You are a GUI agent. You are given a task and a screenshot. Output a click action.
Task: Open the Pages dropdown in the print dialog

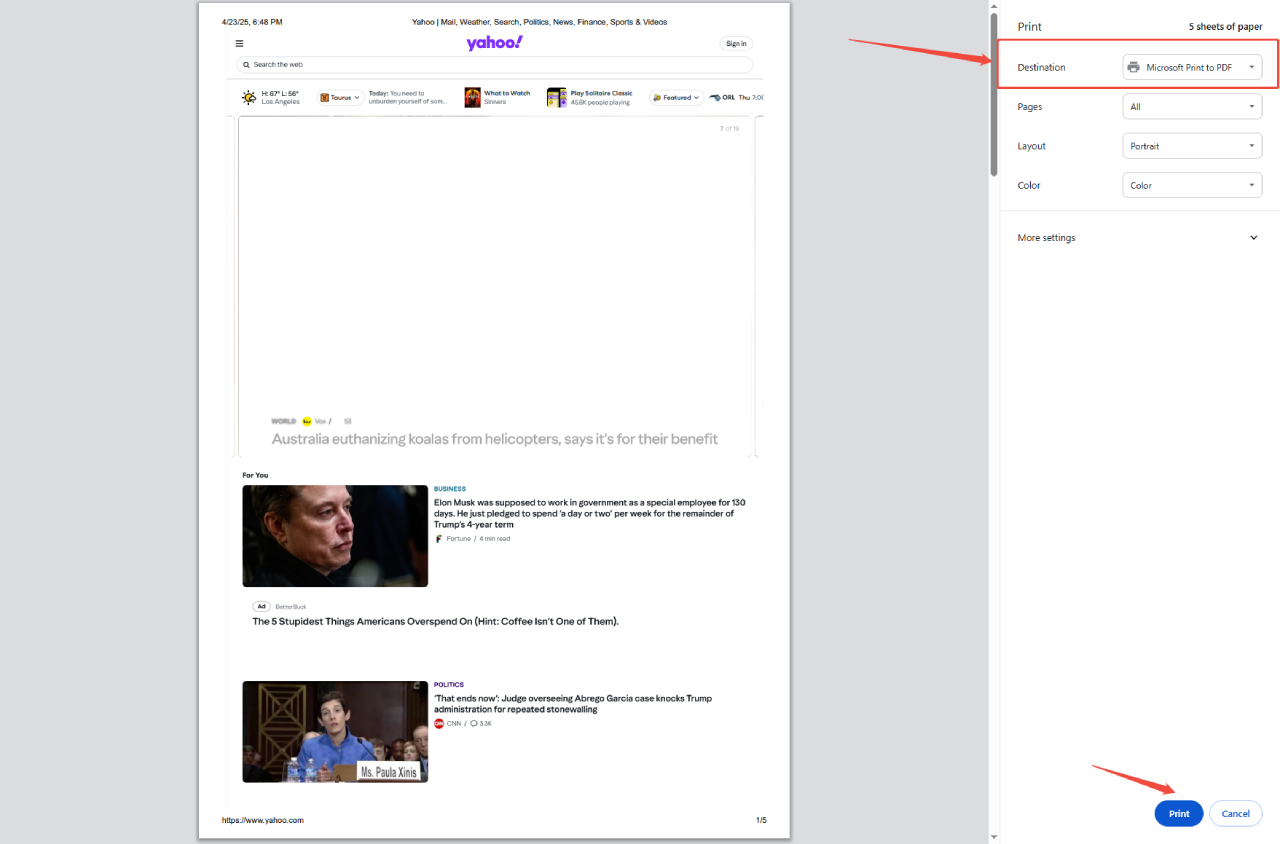click(x=1192, y=106)
